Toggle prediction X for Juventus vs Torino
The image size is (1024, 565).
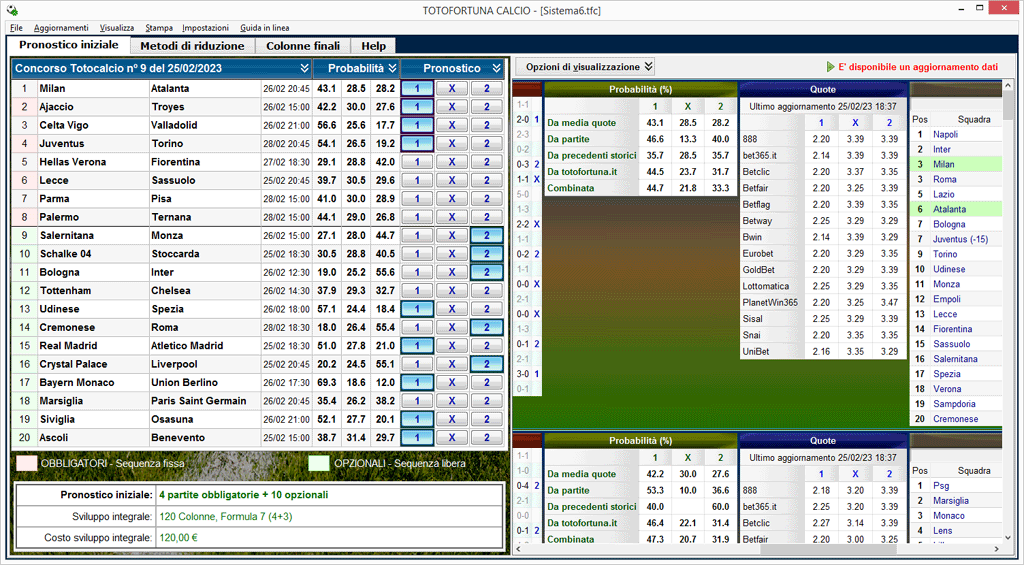click(x=451, y=143)
